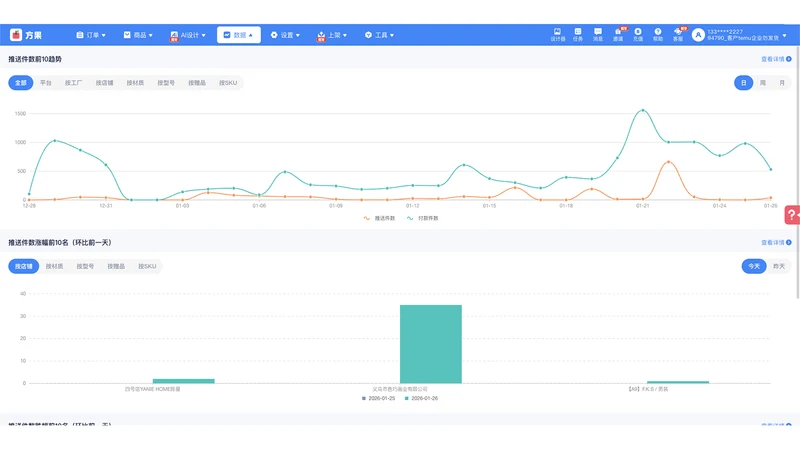Select 按型号 in the growth ranking section
Viewport: 800px width, 450px height.
tap(85, 266)
